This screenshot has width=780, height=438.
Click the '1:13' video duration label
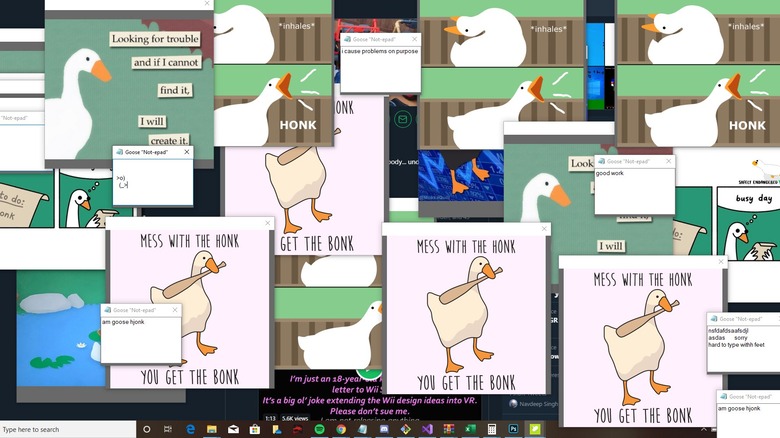coord(270,418)
